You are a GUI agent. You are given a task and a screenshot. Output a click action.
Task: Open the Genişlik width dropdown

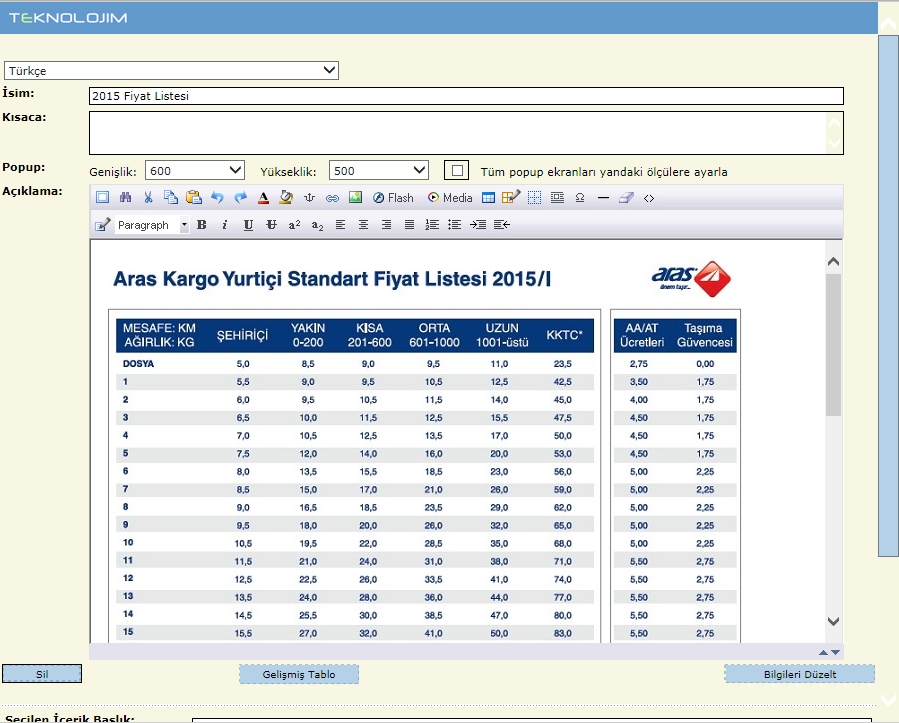(x=195, y=170)
